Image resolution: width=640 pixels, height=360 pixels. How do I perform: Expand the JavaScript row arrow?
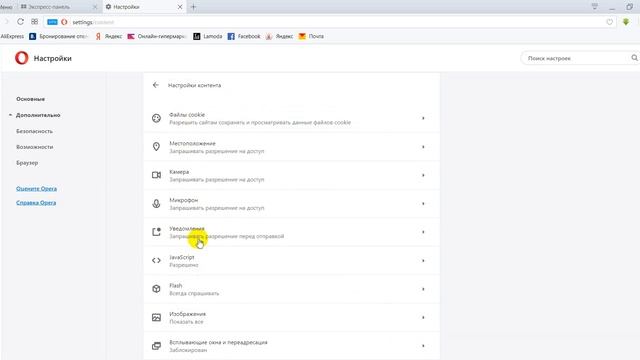[423, 260]
